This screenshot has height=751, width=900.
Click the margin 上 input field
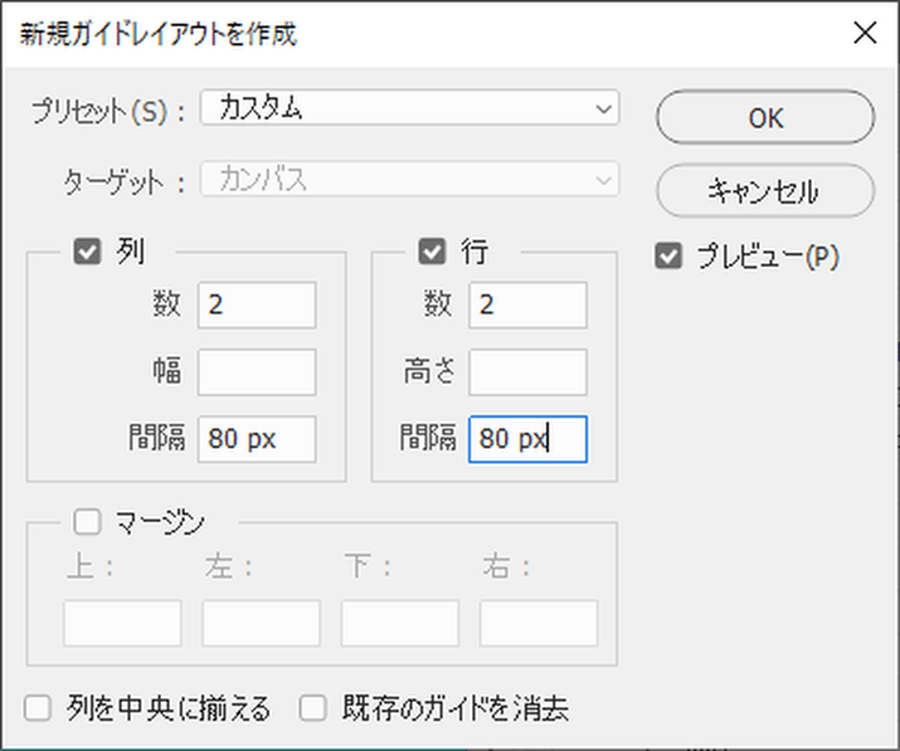(123, 623)
